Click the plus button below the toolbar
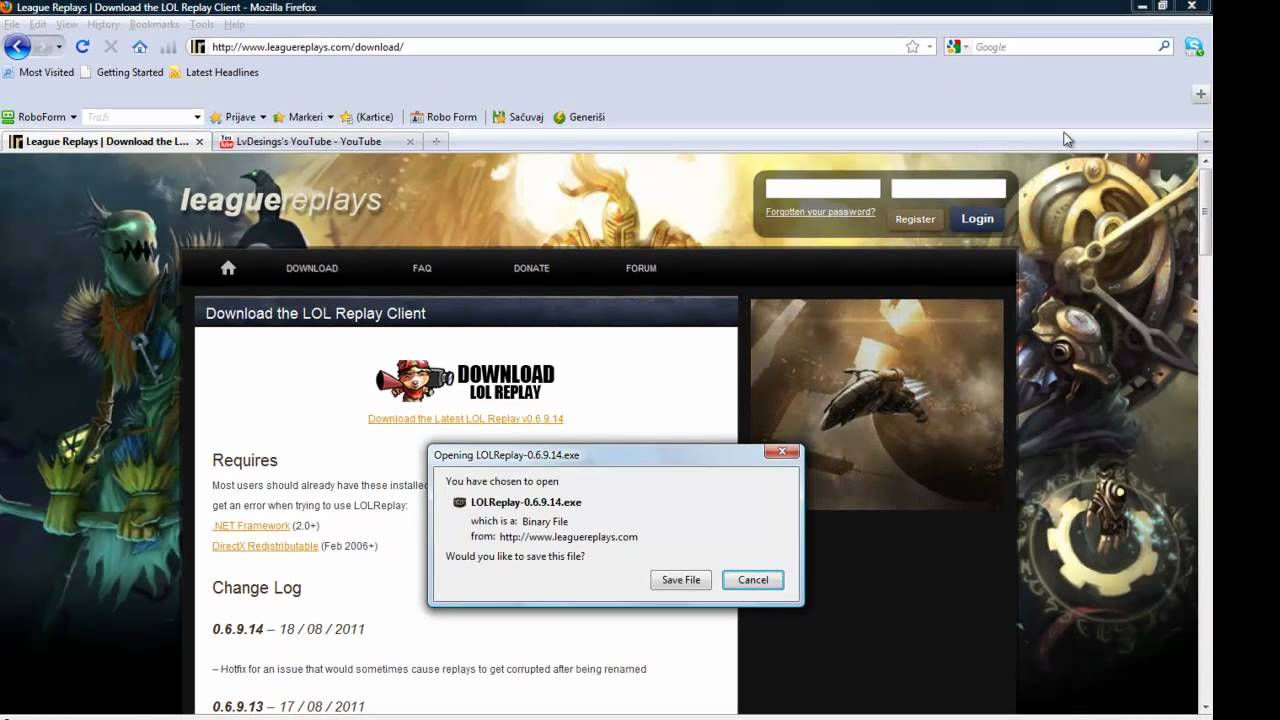1280x720 pixels. click(x=1201, y=94)
